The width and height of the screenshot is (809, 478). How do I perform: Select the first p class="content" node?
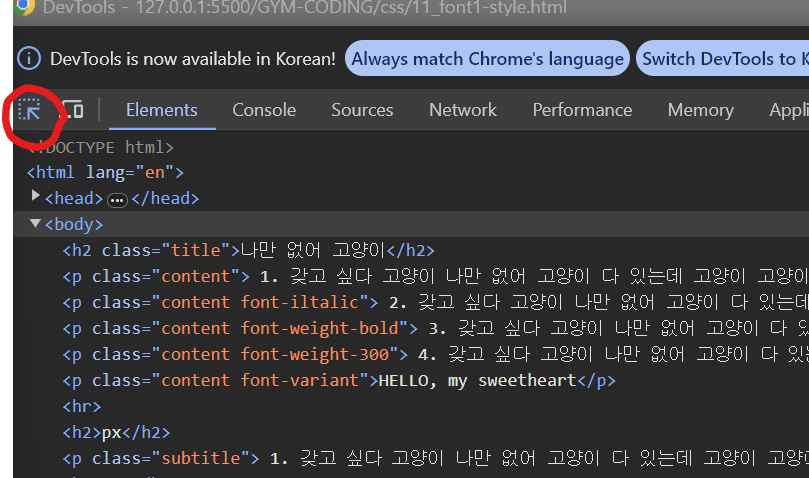tap(435, 276)
